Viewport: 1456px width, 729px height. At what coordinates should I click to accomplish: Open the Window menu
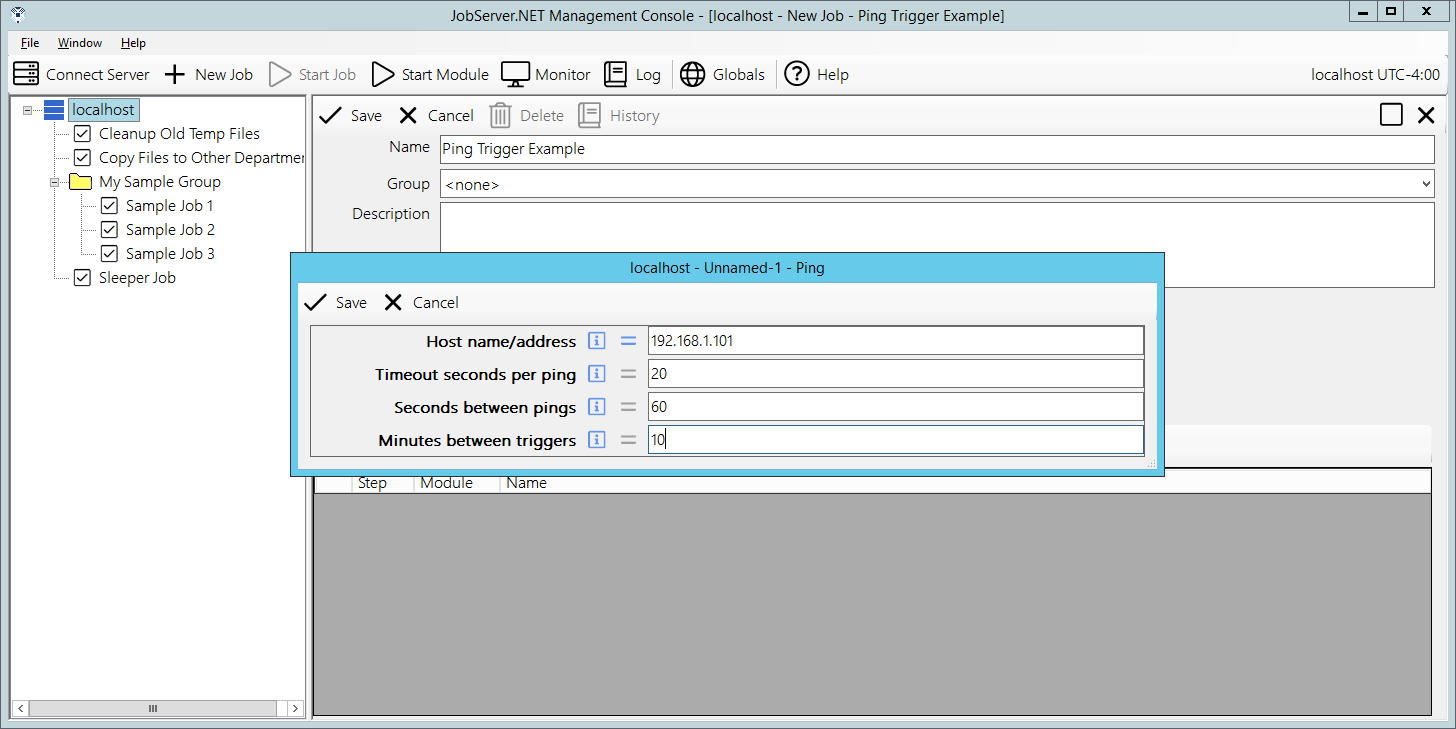click(x=80, y=43)
